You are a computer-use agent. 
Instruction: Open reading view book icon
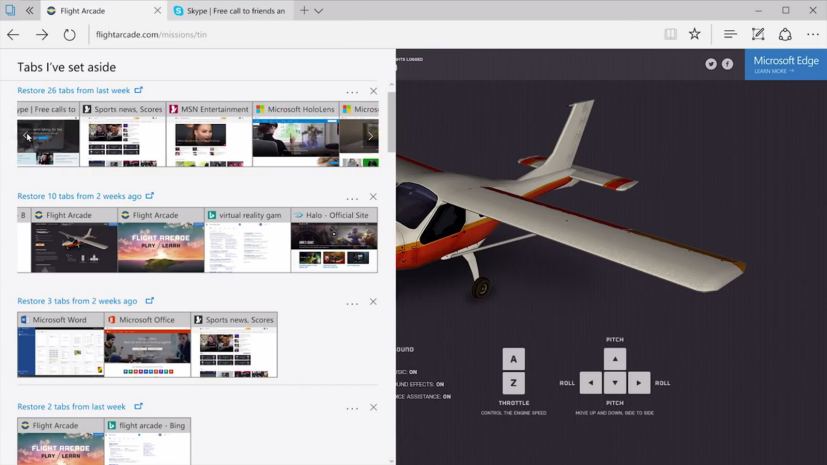coord(671,34)
